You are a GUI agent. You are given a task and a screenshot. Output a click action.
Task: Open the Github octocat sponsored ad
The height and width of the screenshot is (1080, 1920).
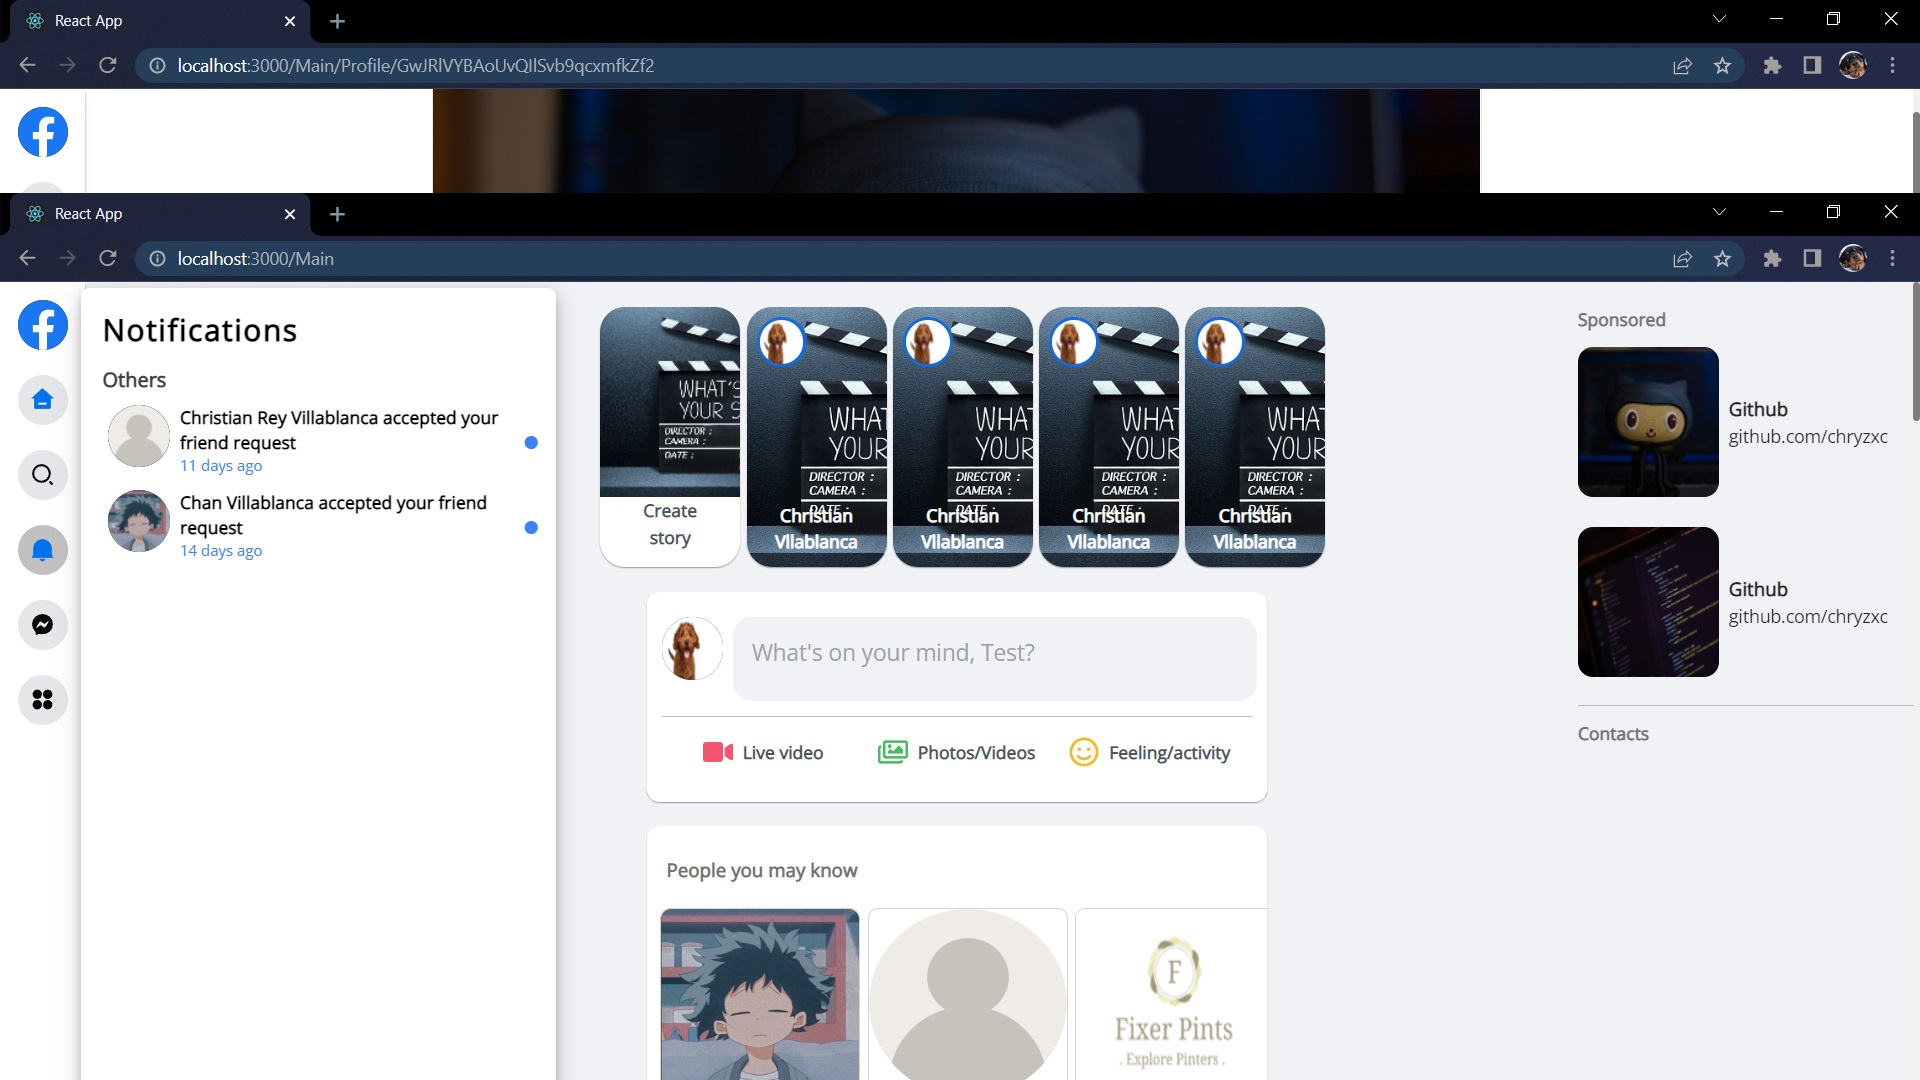point(1648,422)
